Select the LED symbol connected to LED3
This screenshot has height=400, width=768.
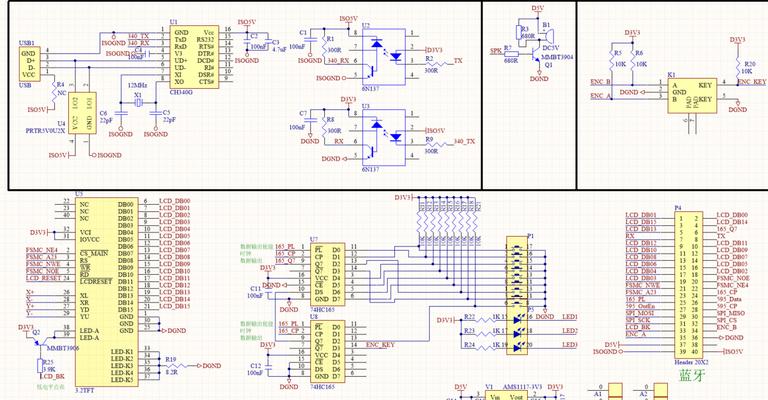click(518, 348)
